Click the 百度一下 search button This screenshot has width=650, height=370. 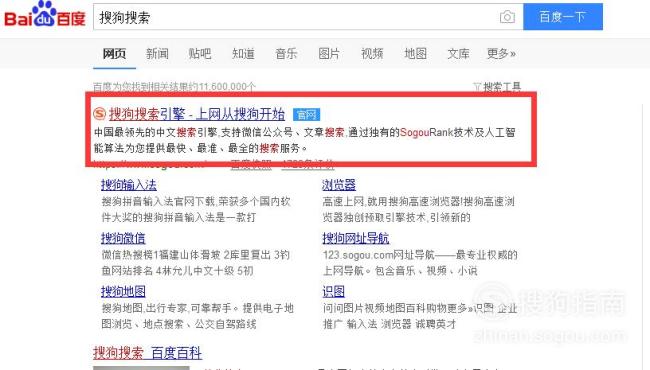(563, 17)
